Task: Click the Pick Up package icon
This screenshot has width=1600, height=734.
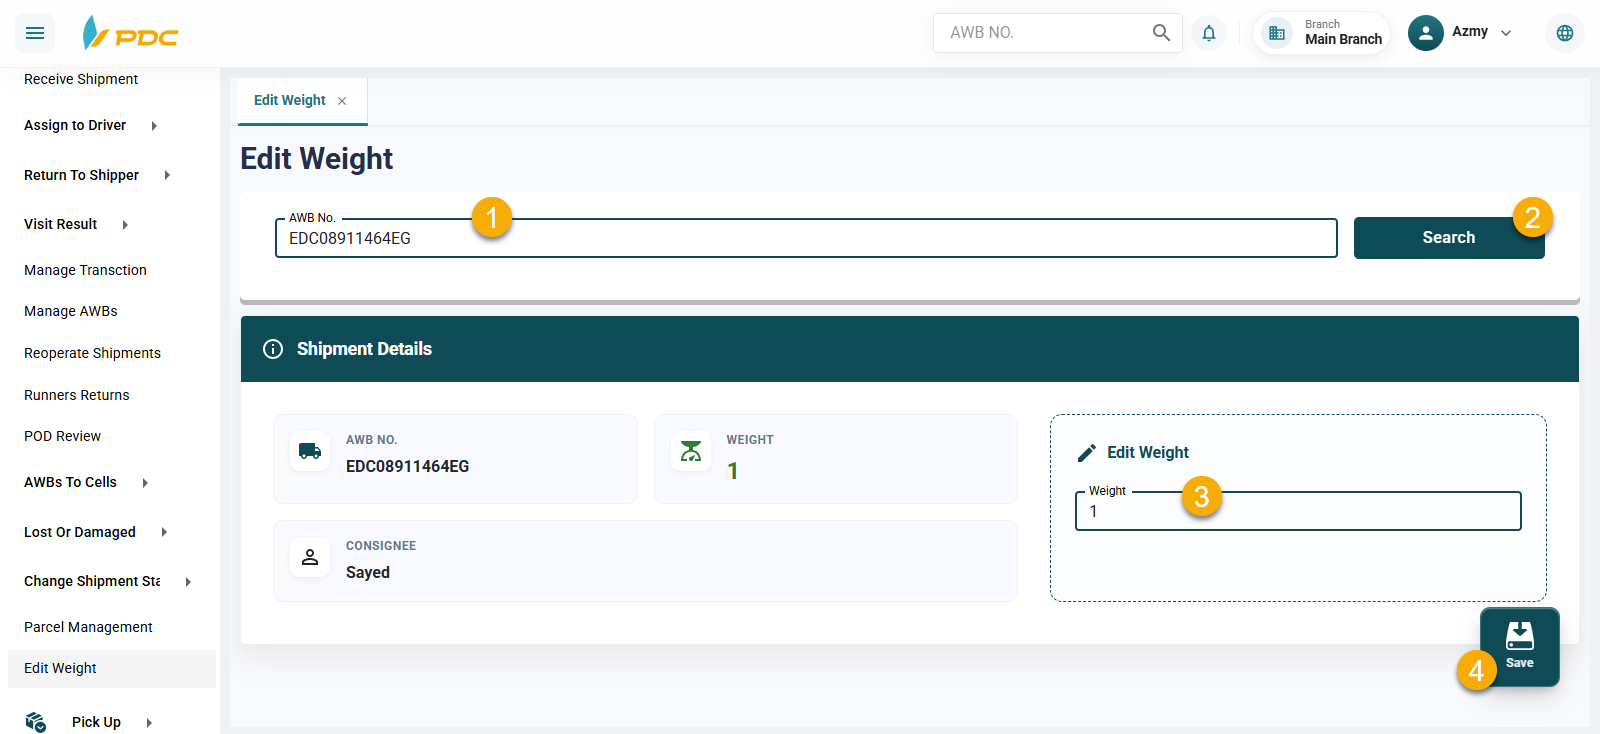Action: tap(36, 722)
